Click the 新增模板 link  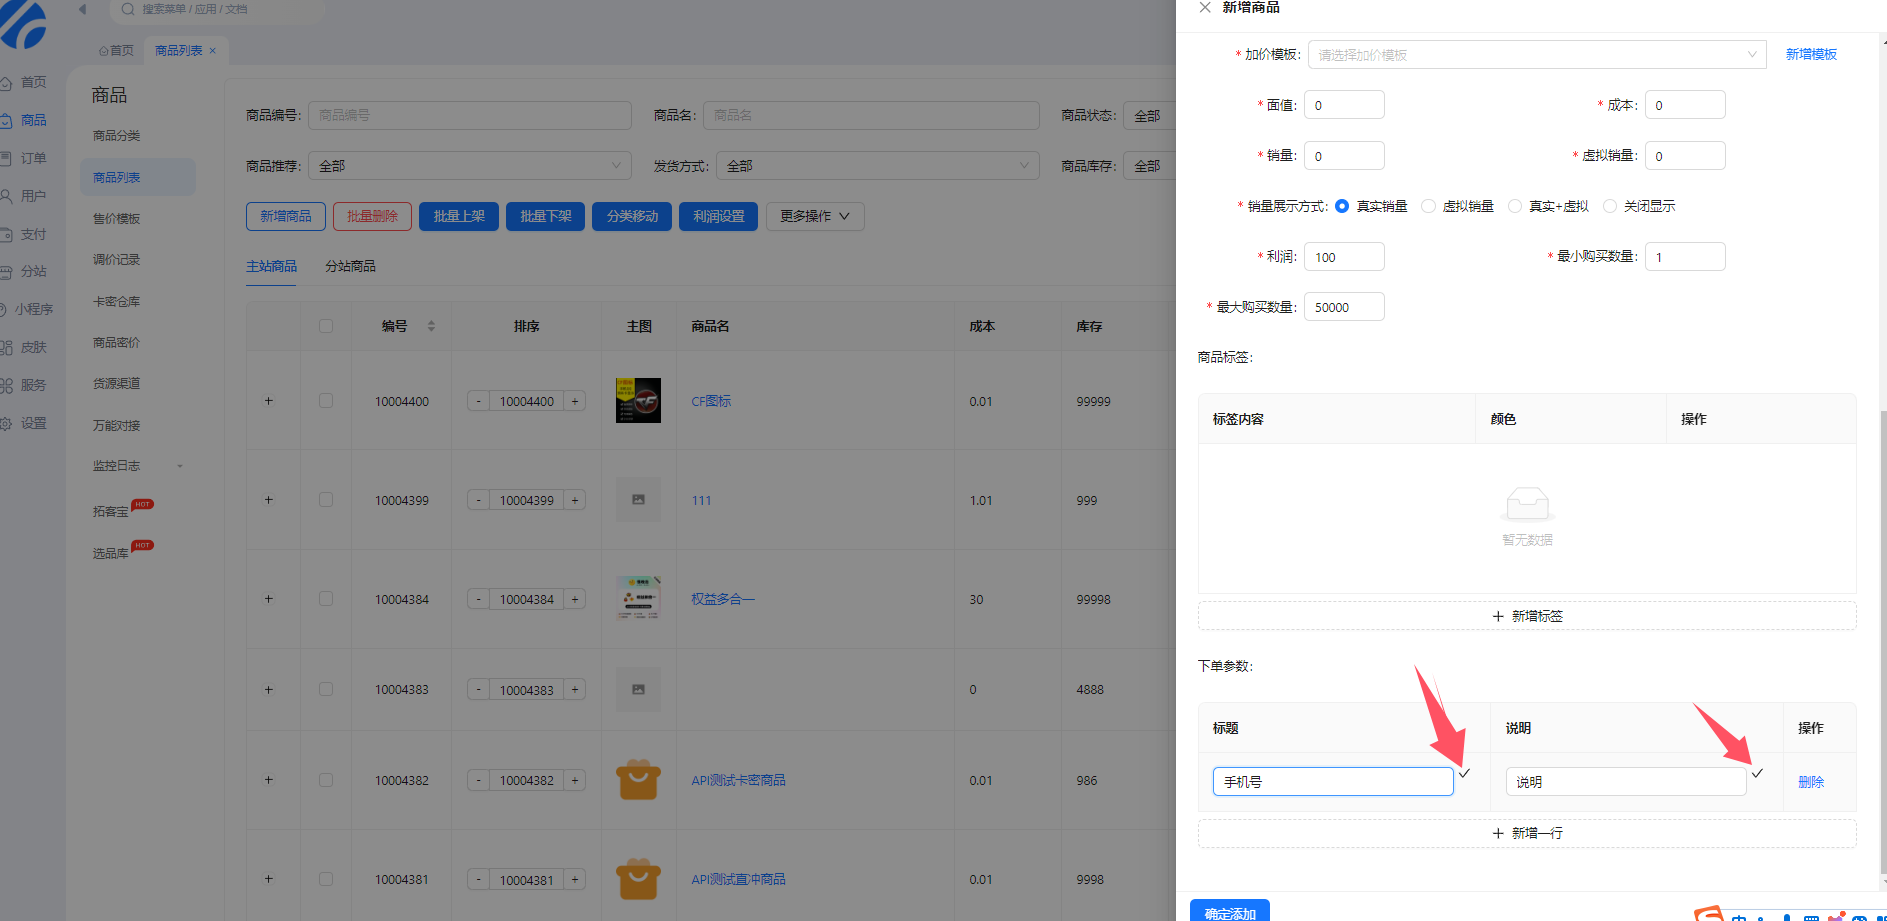point(1811,55)
